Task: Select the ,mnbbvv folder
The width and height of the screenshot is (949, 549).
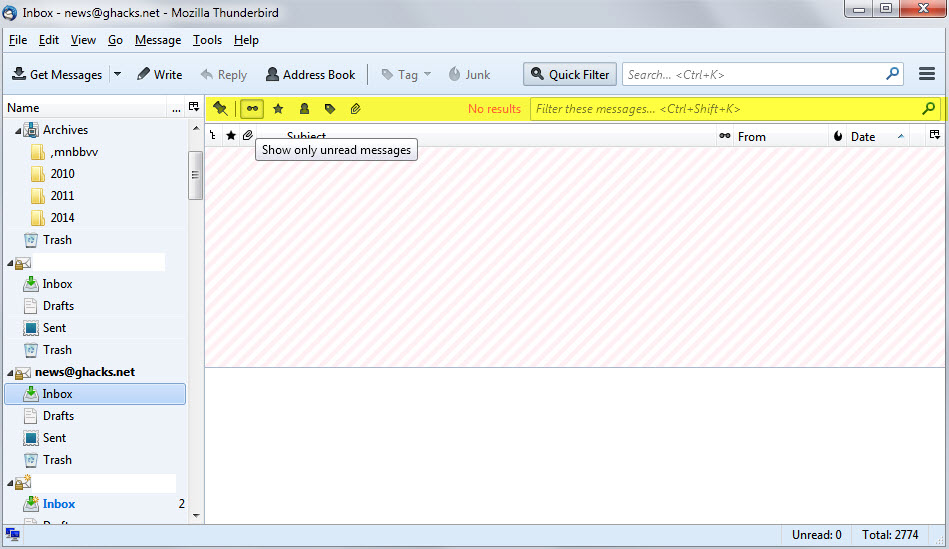Action: click(x=74, y=152)
